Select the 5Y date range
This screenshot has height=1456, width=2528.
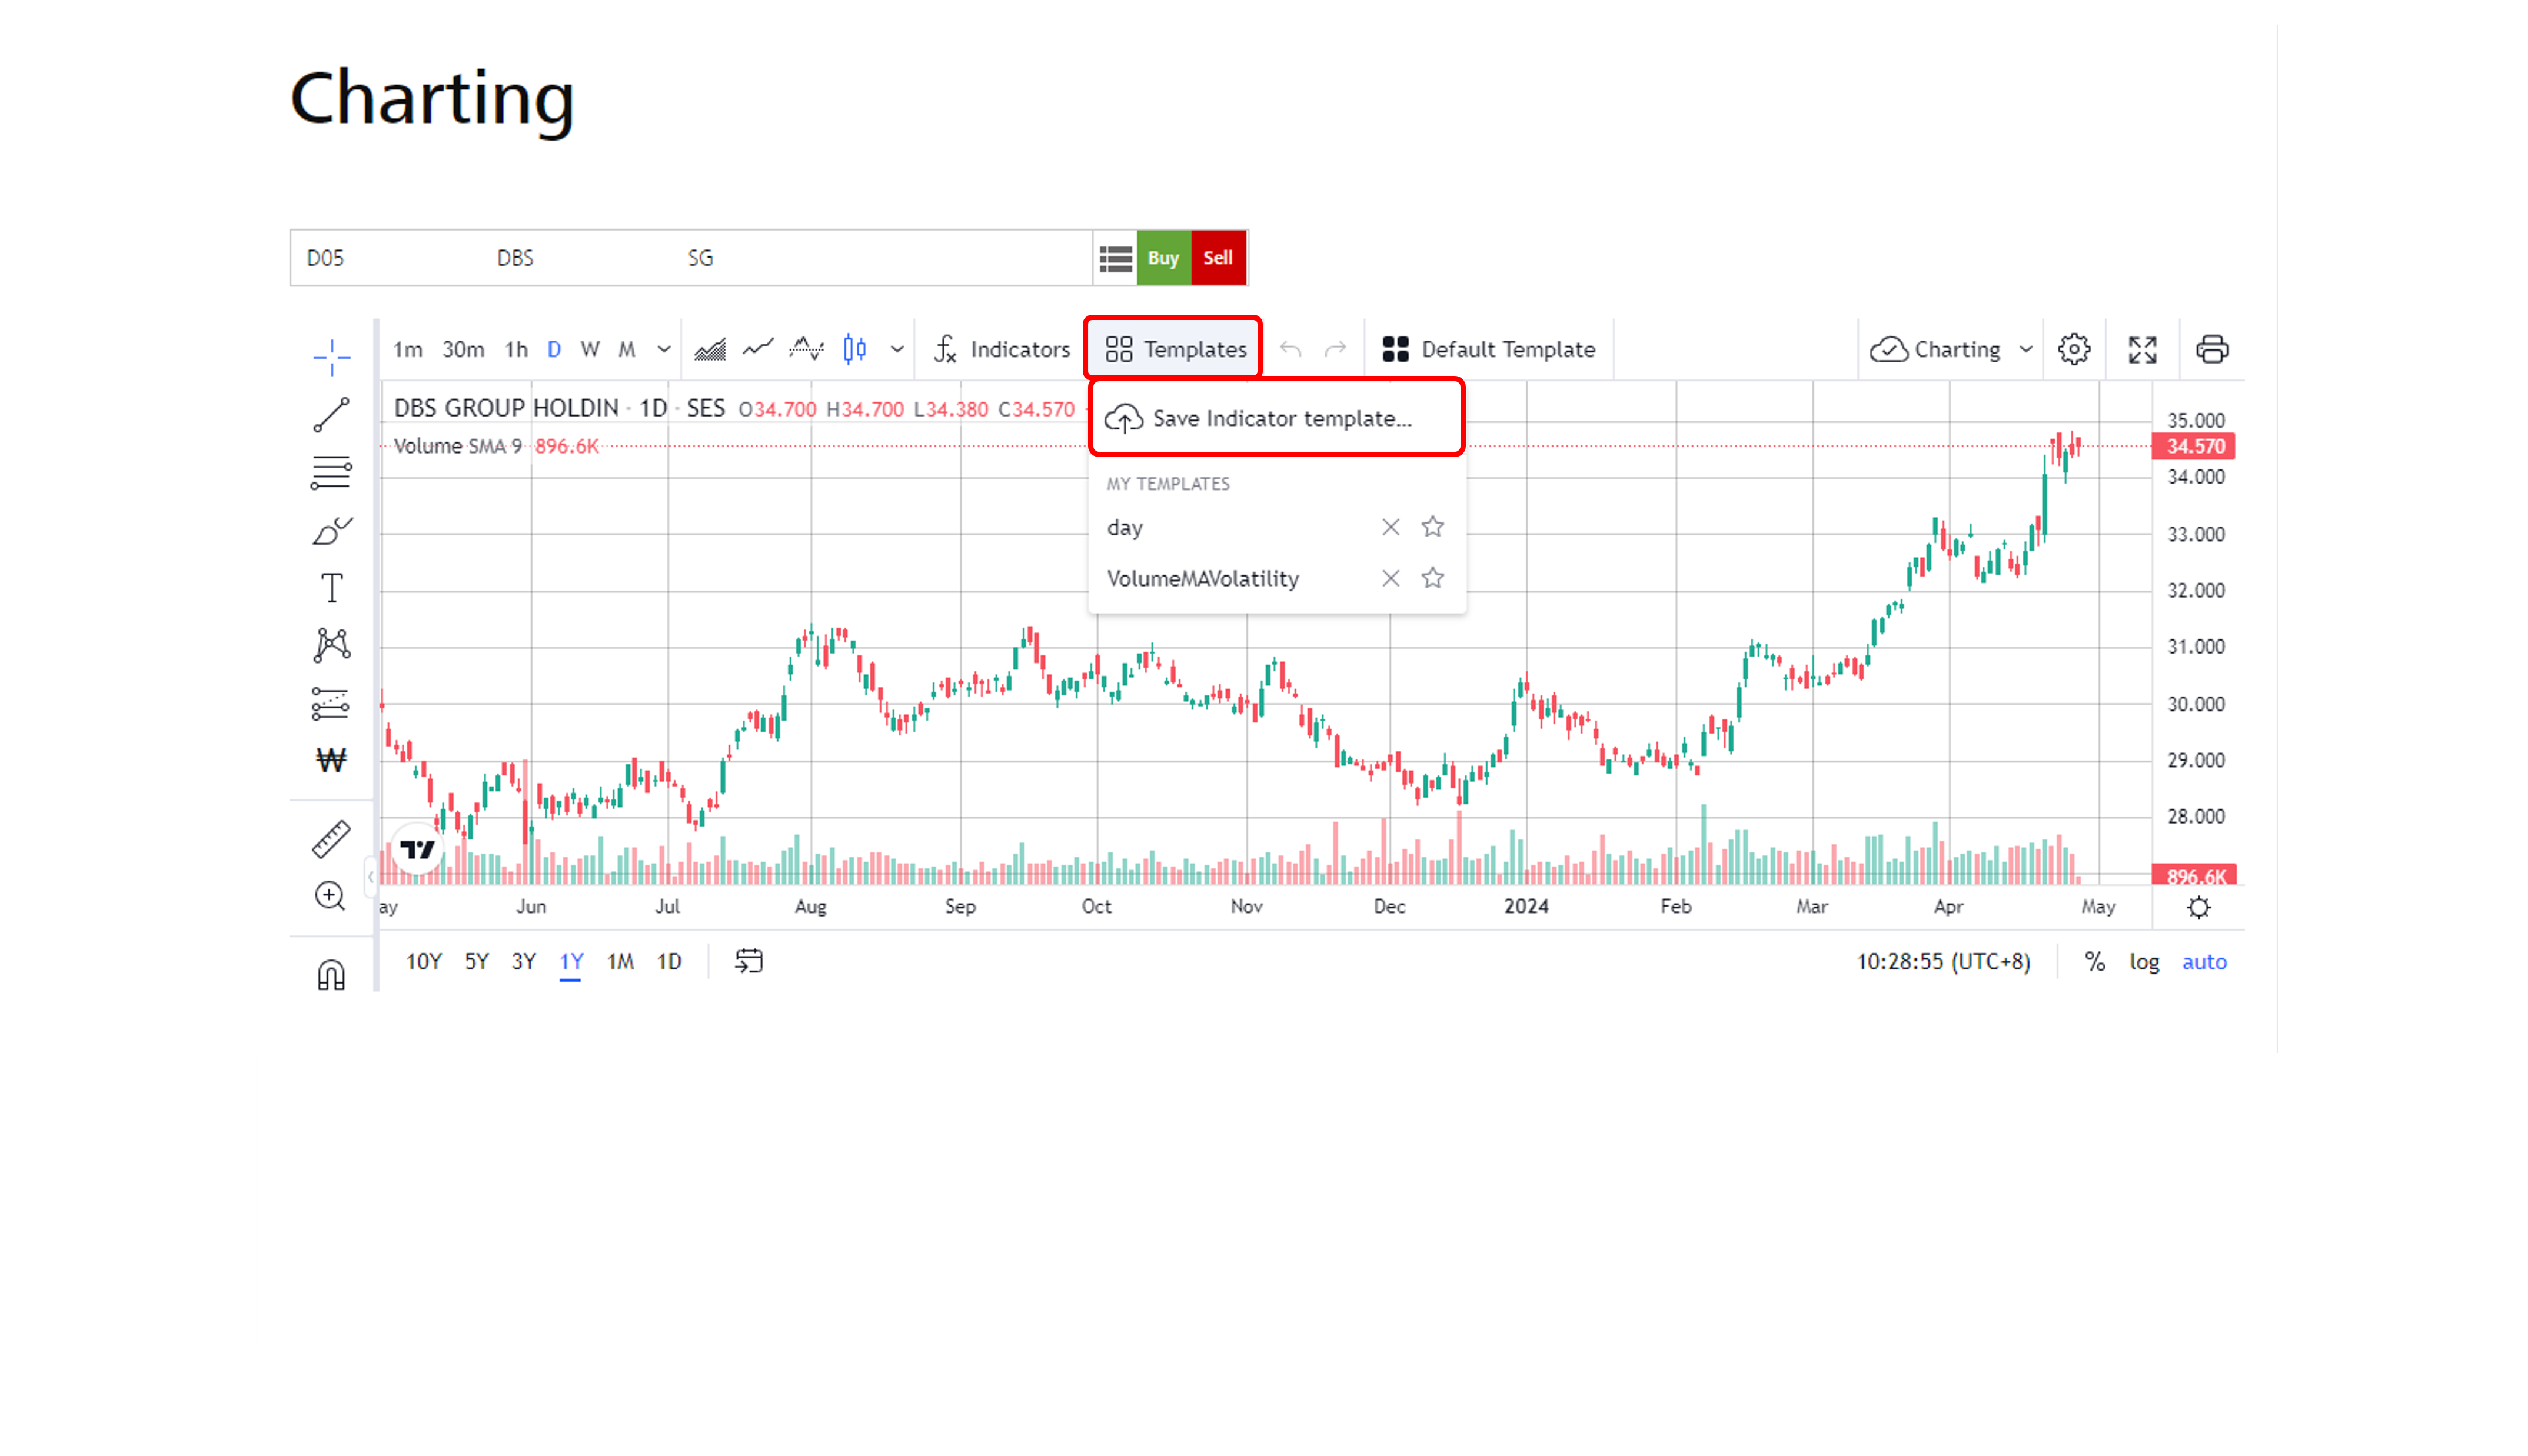click(476, 961)
